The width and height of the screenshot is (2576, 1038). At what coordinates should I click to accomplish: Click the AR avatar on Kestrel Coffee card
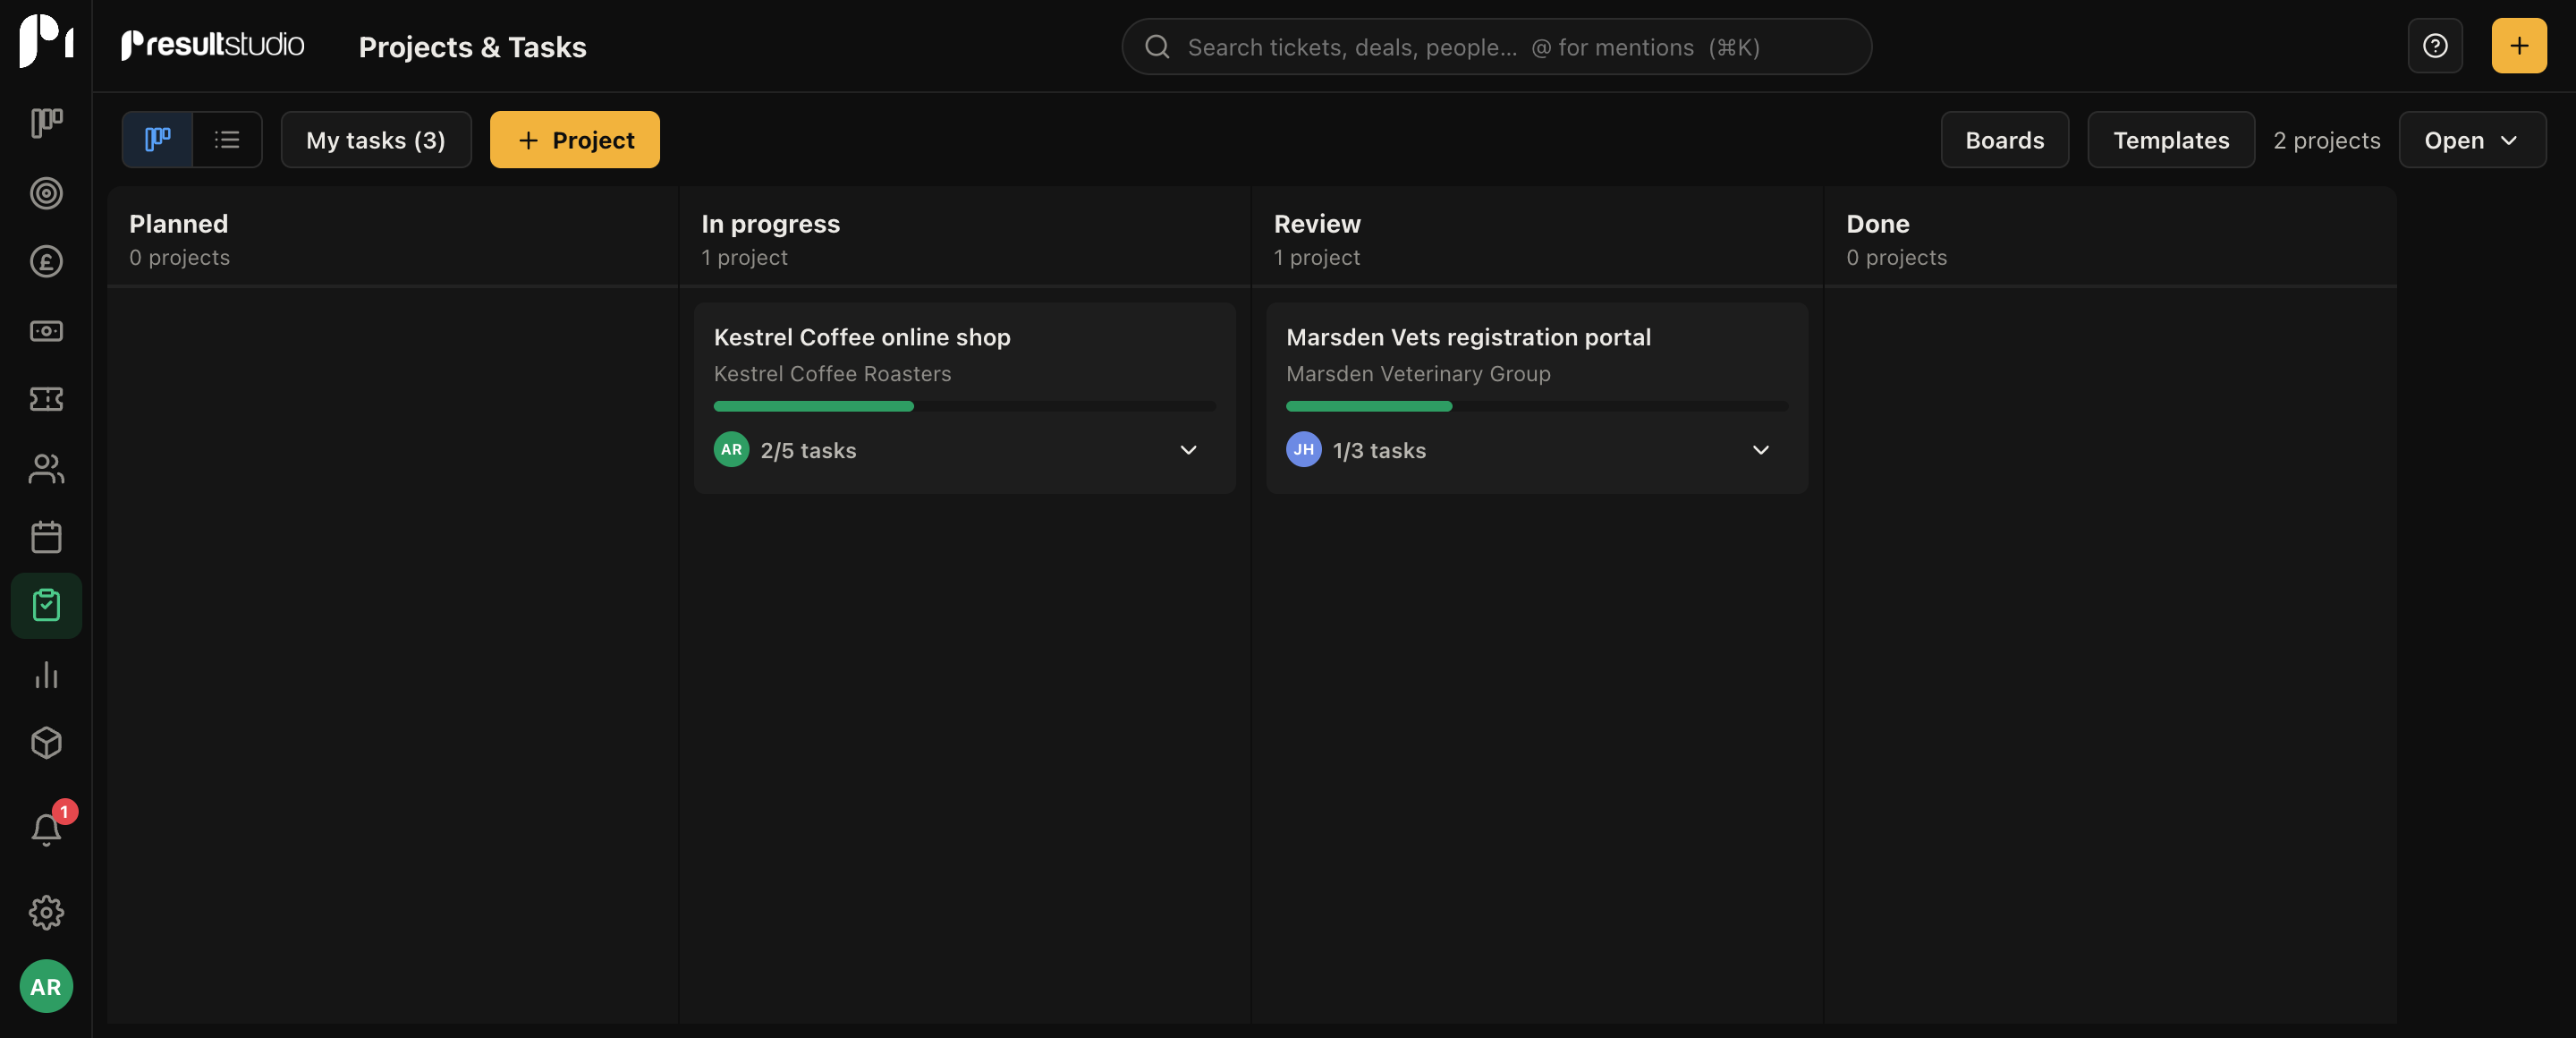[x=731, y=450]
